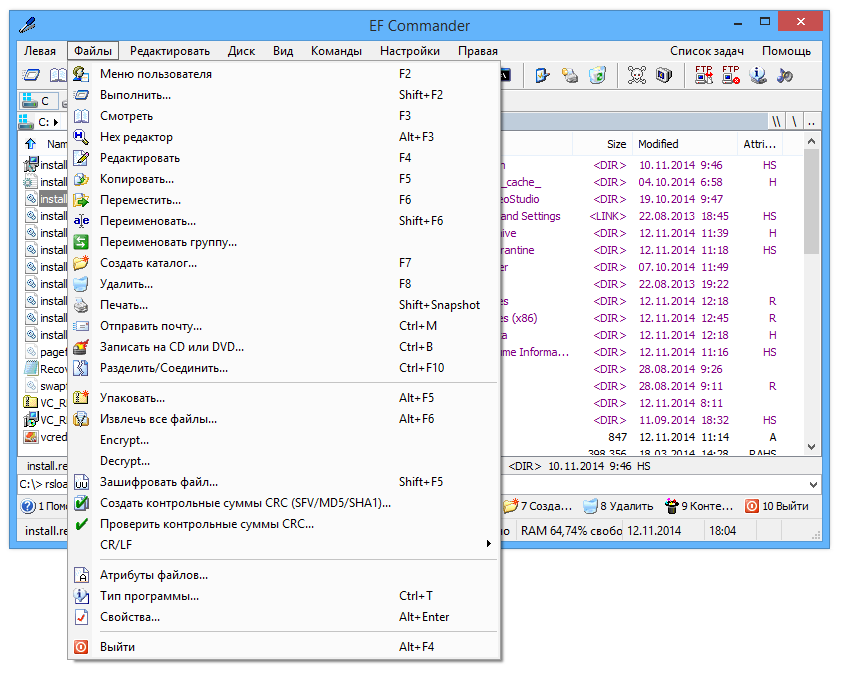Open the Редактировать menu in menu bar
858x694 pixels.
[170, 51]
